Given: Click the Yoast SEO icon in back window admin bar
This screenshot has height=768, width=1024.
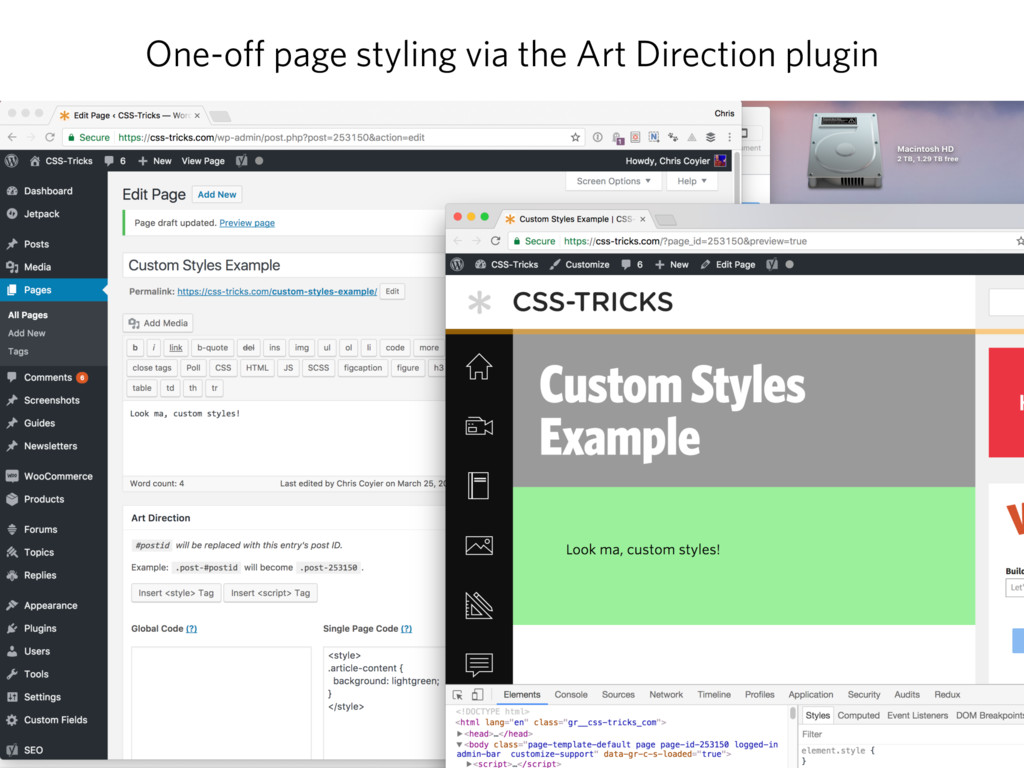Looking at the screenshot, I should (x=242, y=161).
